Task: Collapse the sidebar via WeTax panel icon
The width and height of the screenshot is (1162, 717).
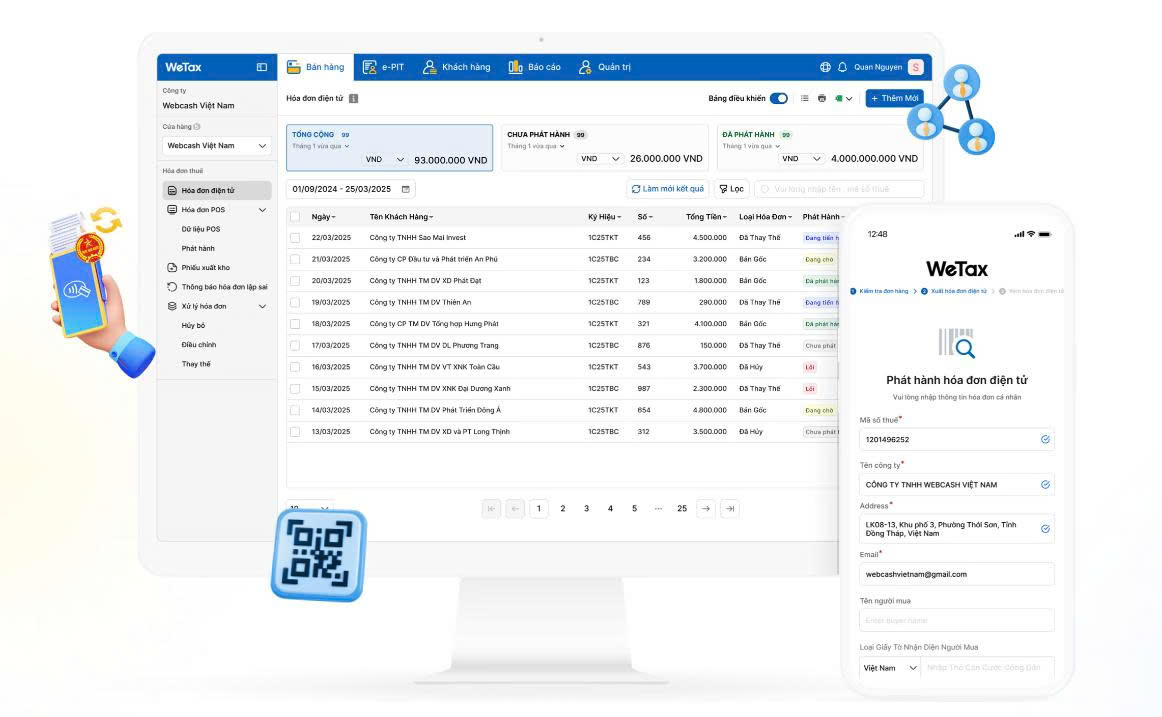Action: click(x=262, y=67)
